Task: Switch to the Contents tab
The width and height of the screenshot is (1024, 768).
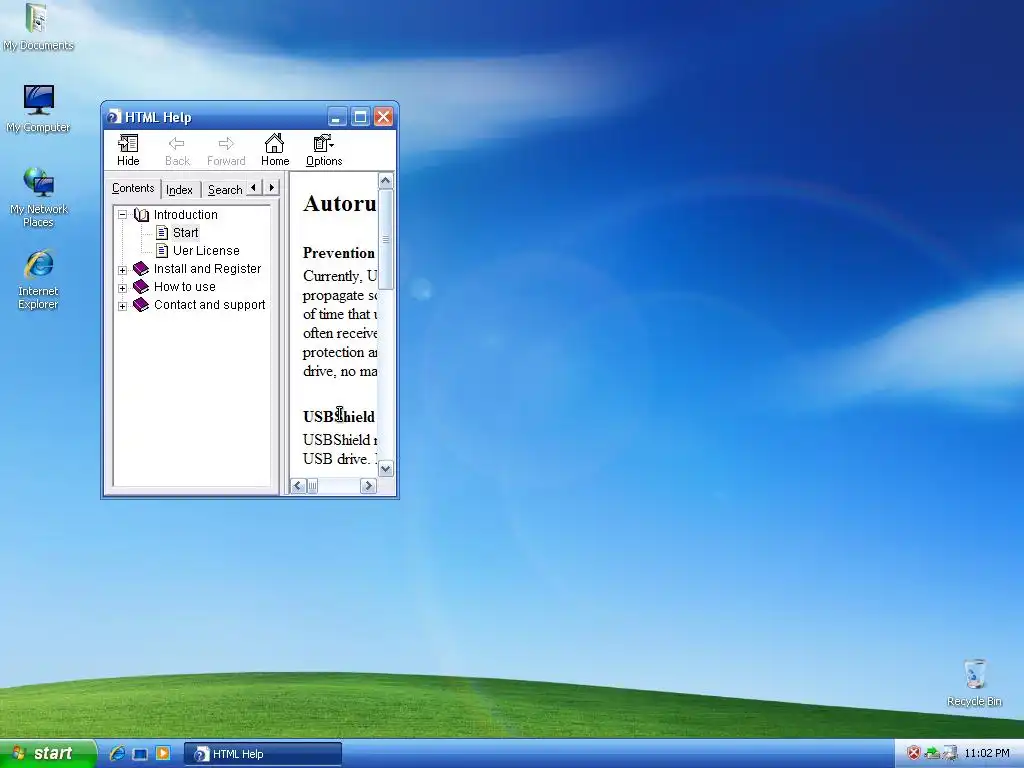Action: (133, 188)
